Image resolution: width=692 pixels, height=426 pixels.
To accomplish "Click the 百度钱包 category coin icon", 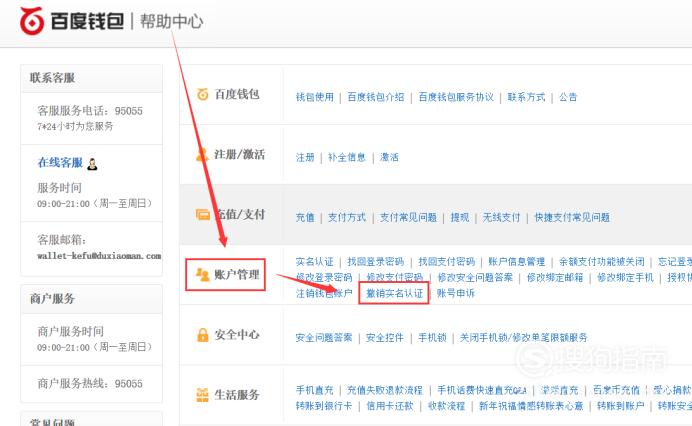I will point(202,94).
